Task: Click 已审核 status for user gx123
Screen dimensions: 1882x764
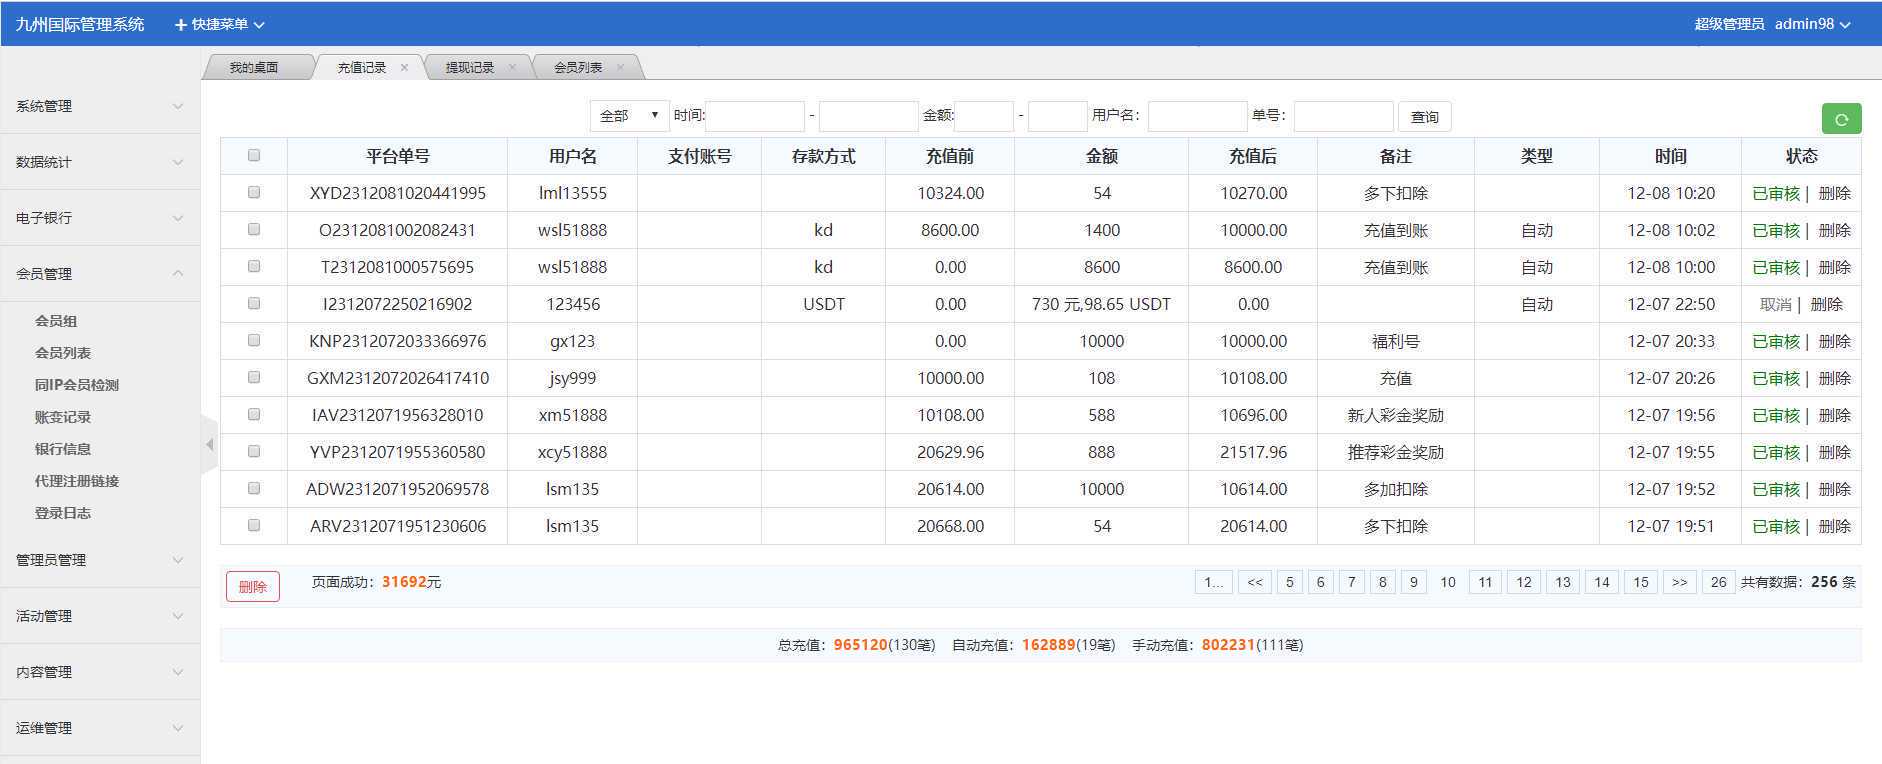Action: pyautogui.click(x=1776, y=341)
